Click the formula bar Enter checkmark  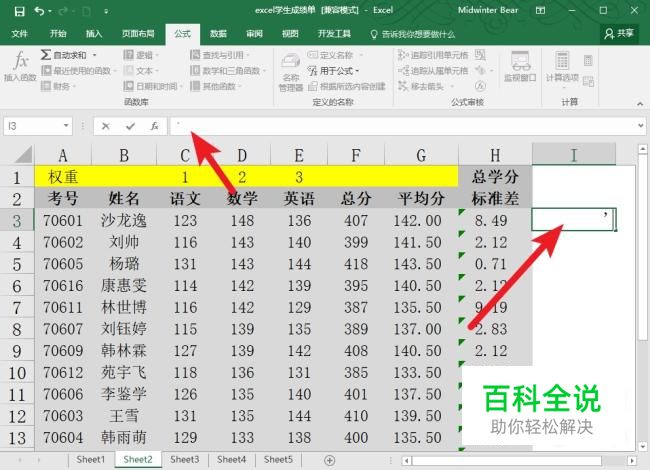pyautogui.click(x=131, y=126)
